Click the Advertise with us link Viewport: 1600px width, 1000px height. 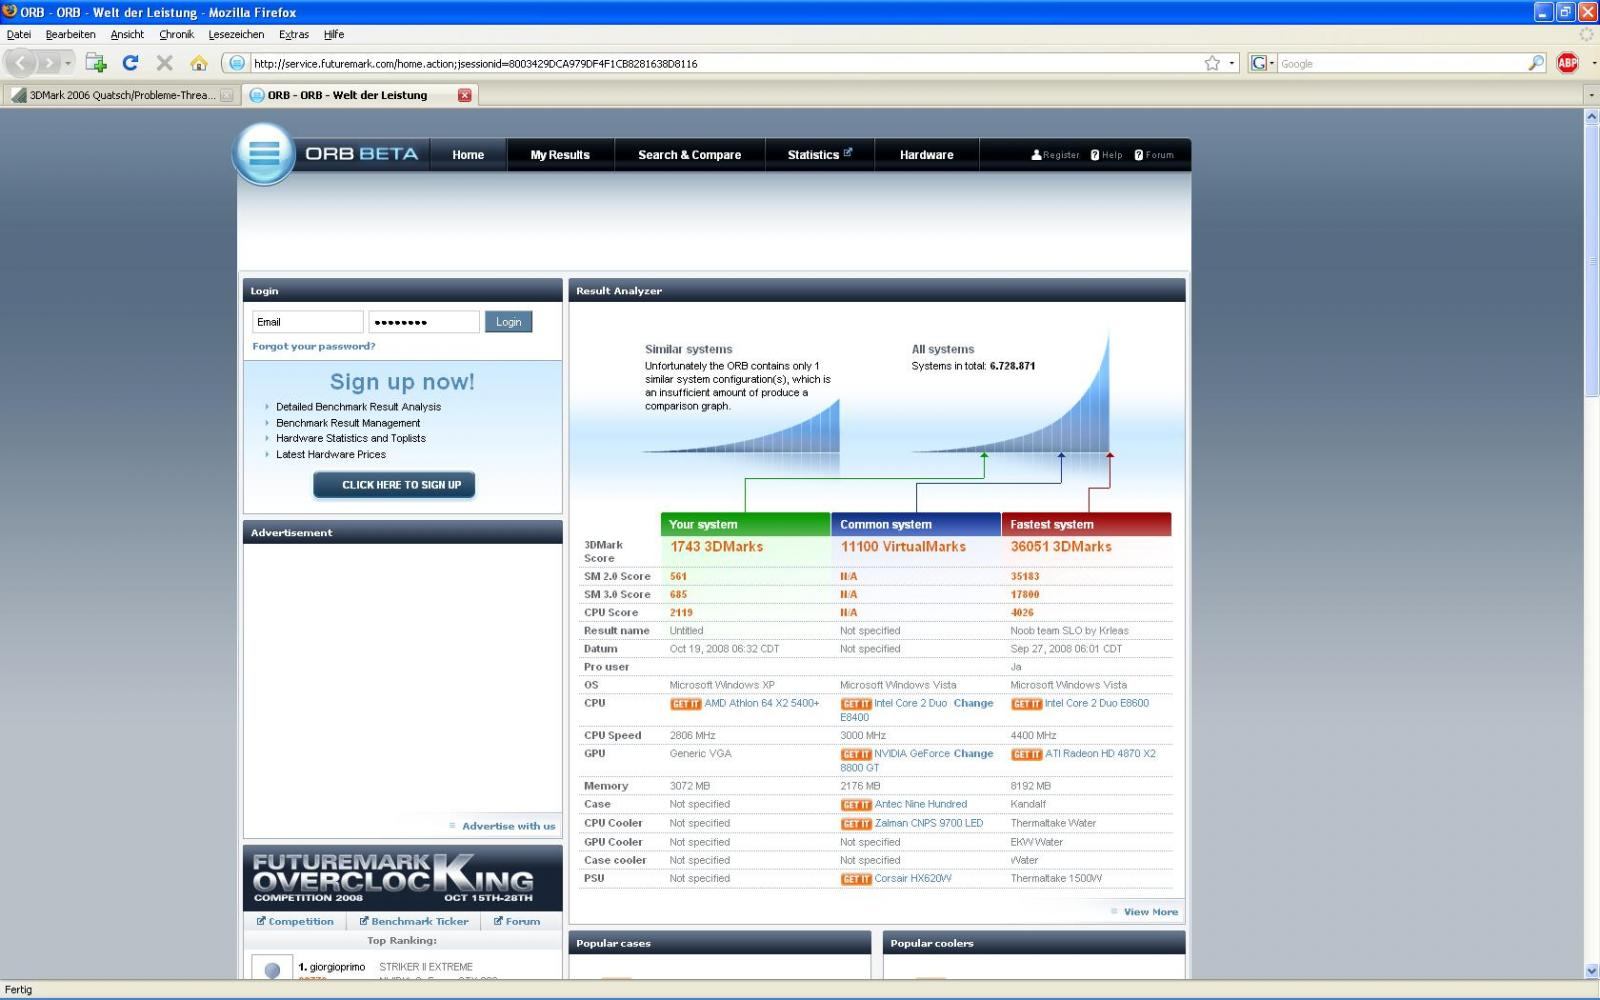click(508, 826)
